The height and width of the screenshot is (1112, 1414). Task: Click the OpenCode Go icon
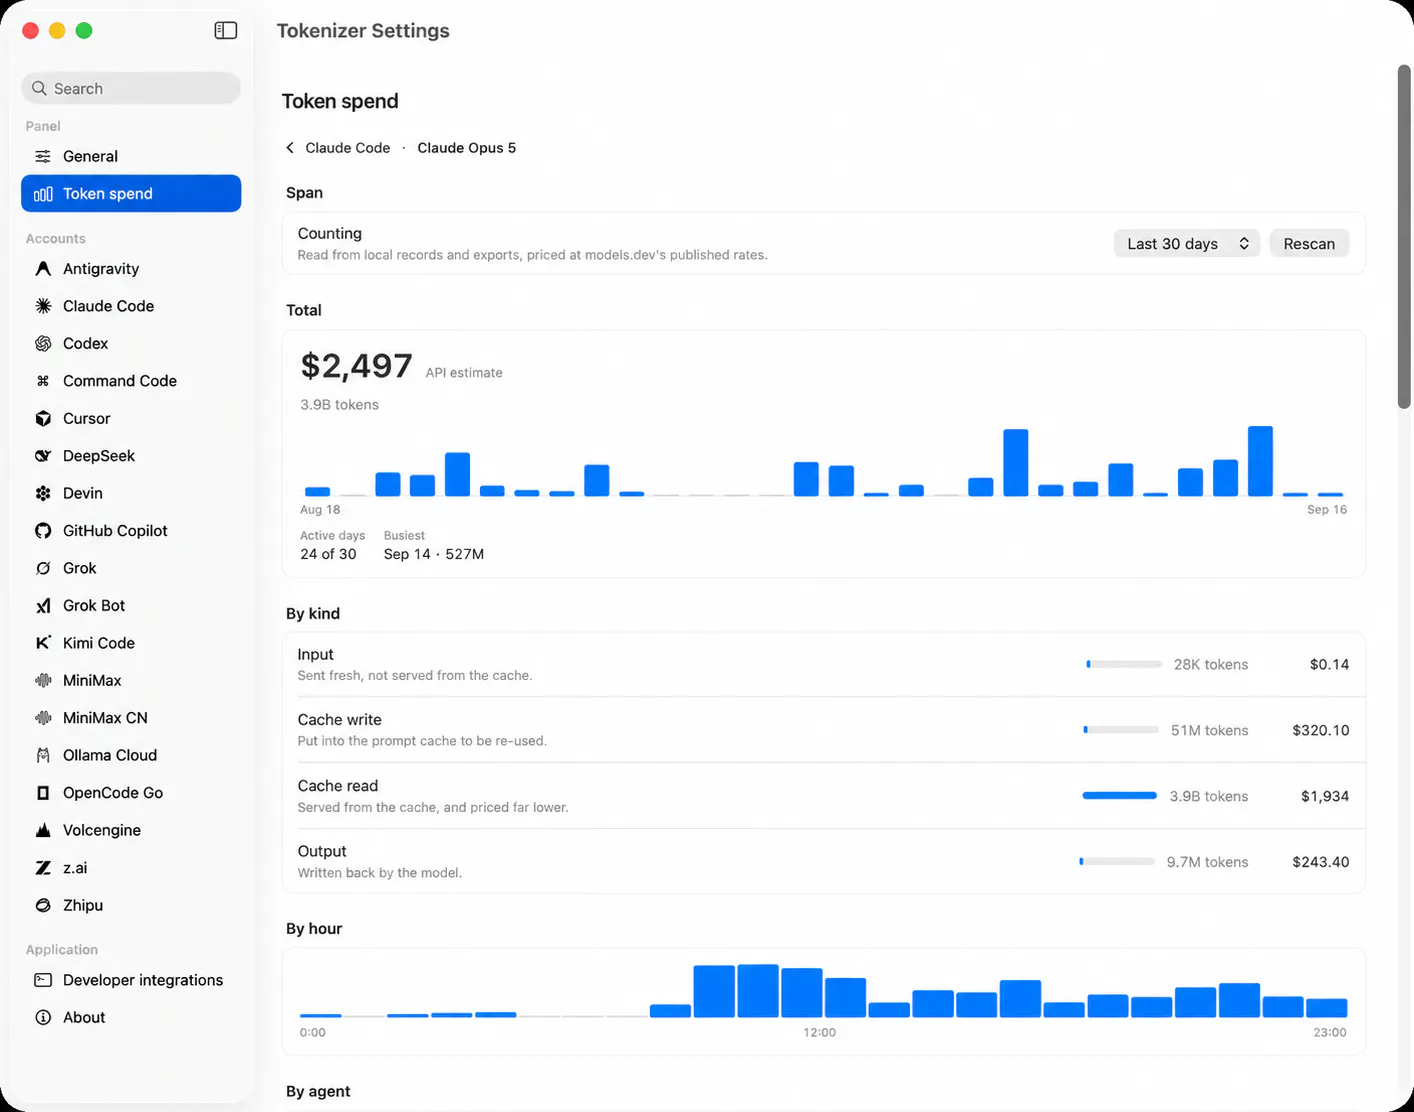[43, 793]
